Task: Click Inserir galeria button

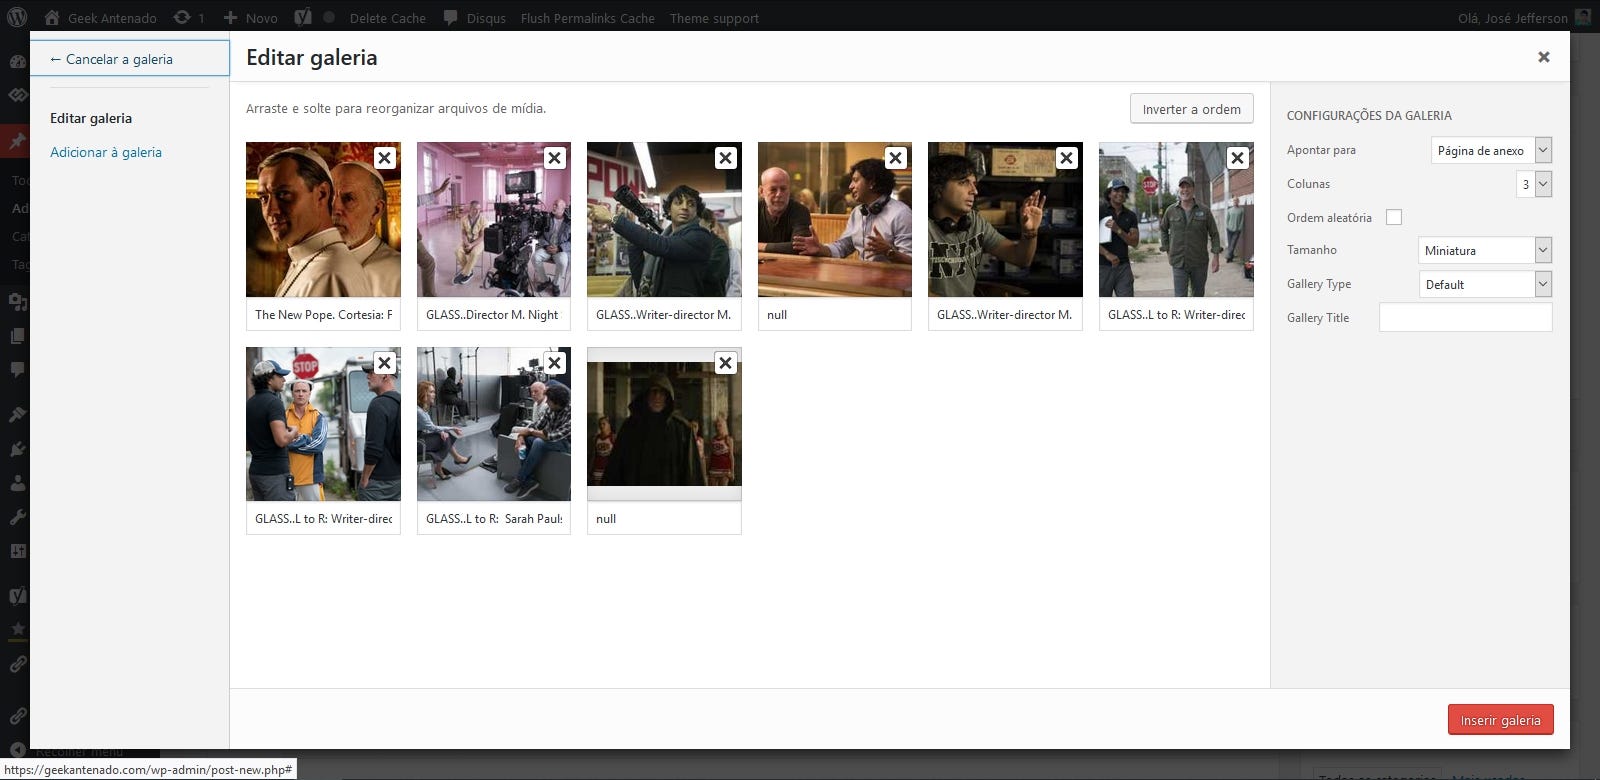Action: tap(1500, 720)
